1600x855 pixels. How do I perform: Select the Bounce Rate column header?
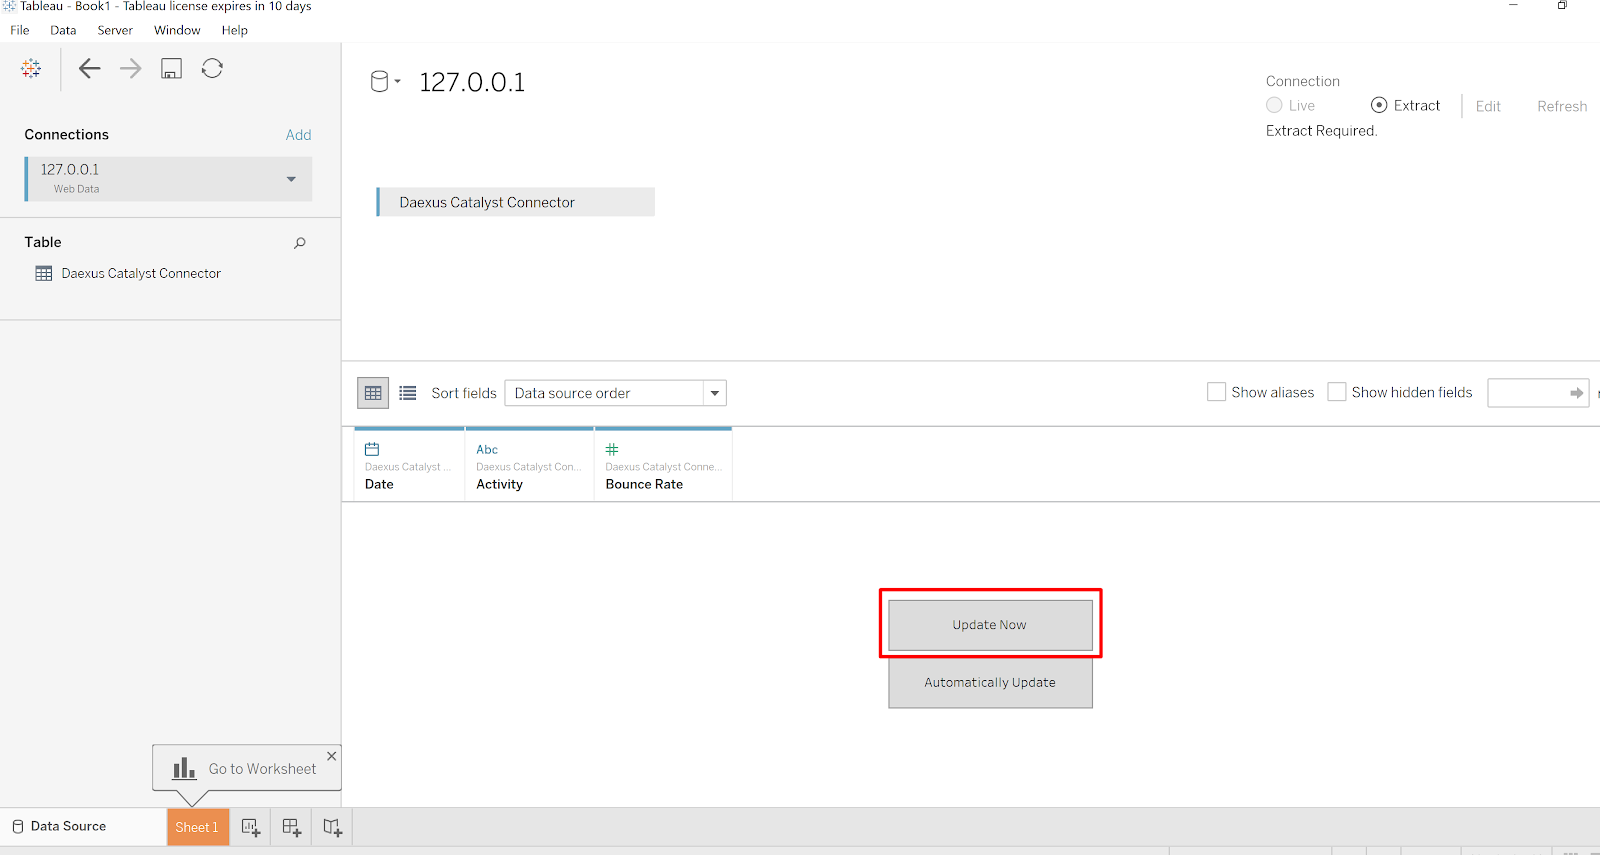(x=663, y=464)
